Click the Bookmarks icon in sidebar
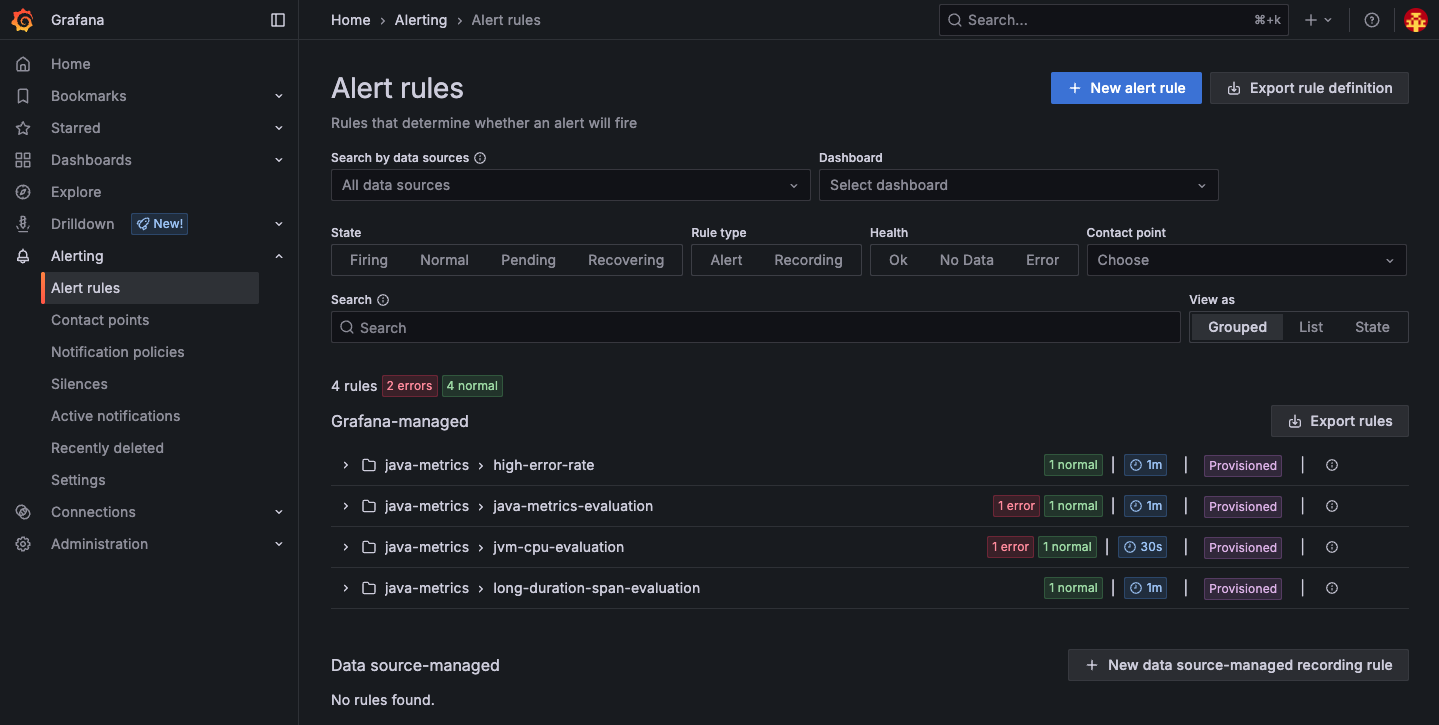Screen dimensions: 1439x725 click(x=23, y=96)
